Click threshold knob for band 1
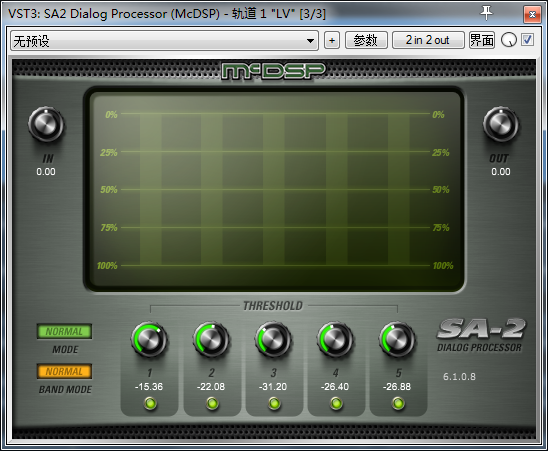548x451 pixels. click(x=149, y=339)
